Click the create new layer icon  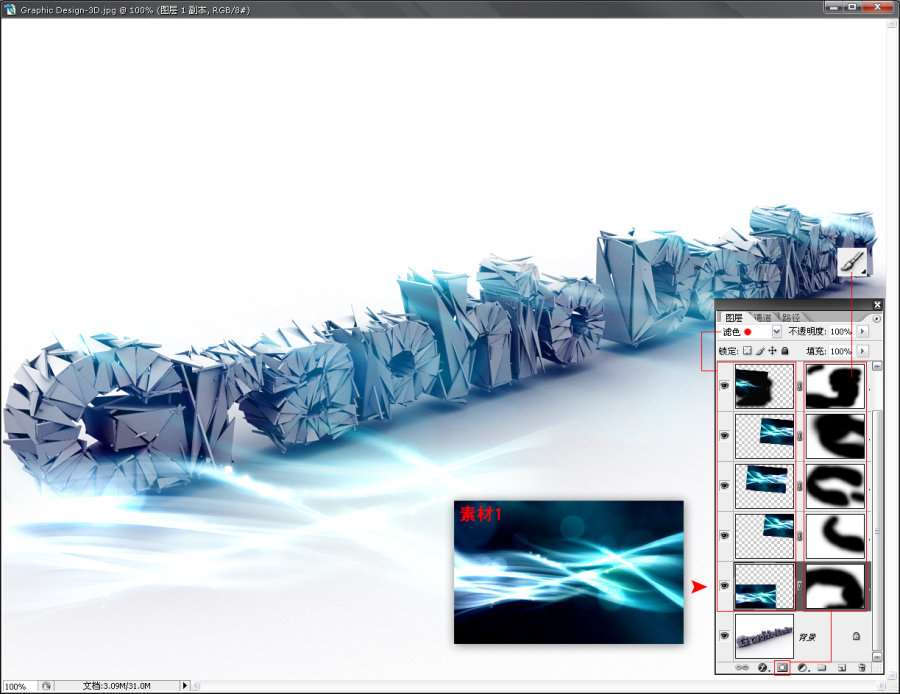(842, 667)
